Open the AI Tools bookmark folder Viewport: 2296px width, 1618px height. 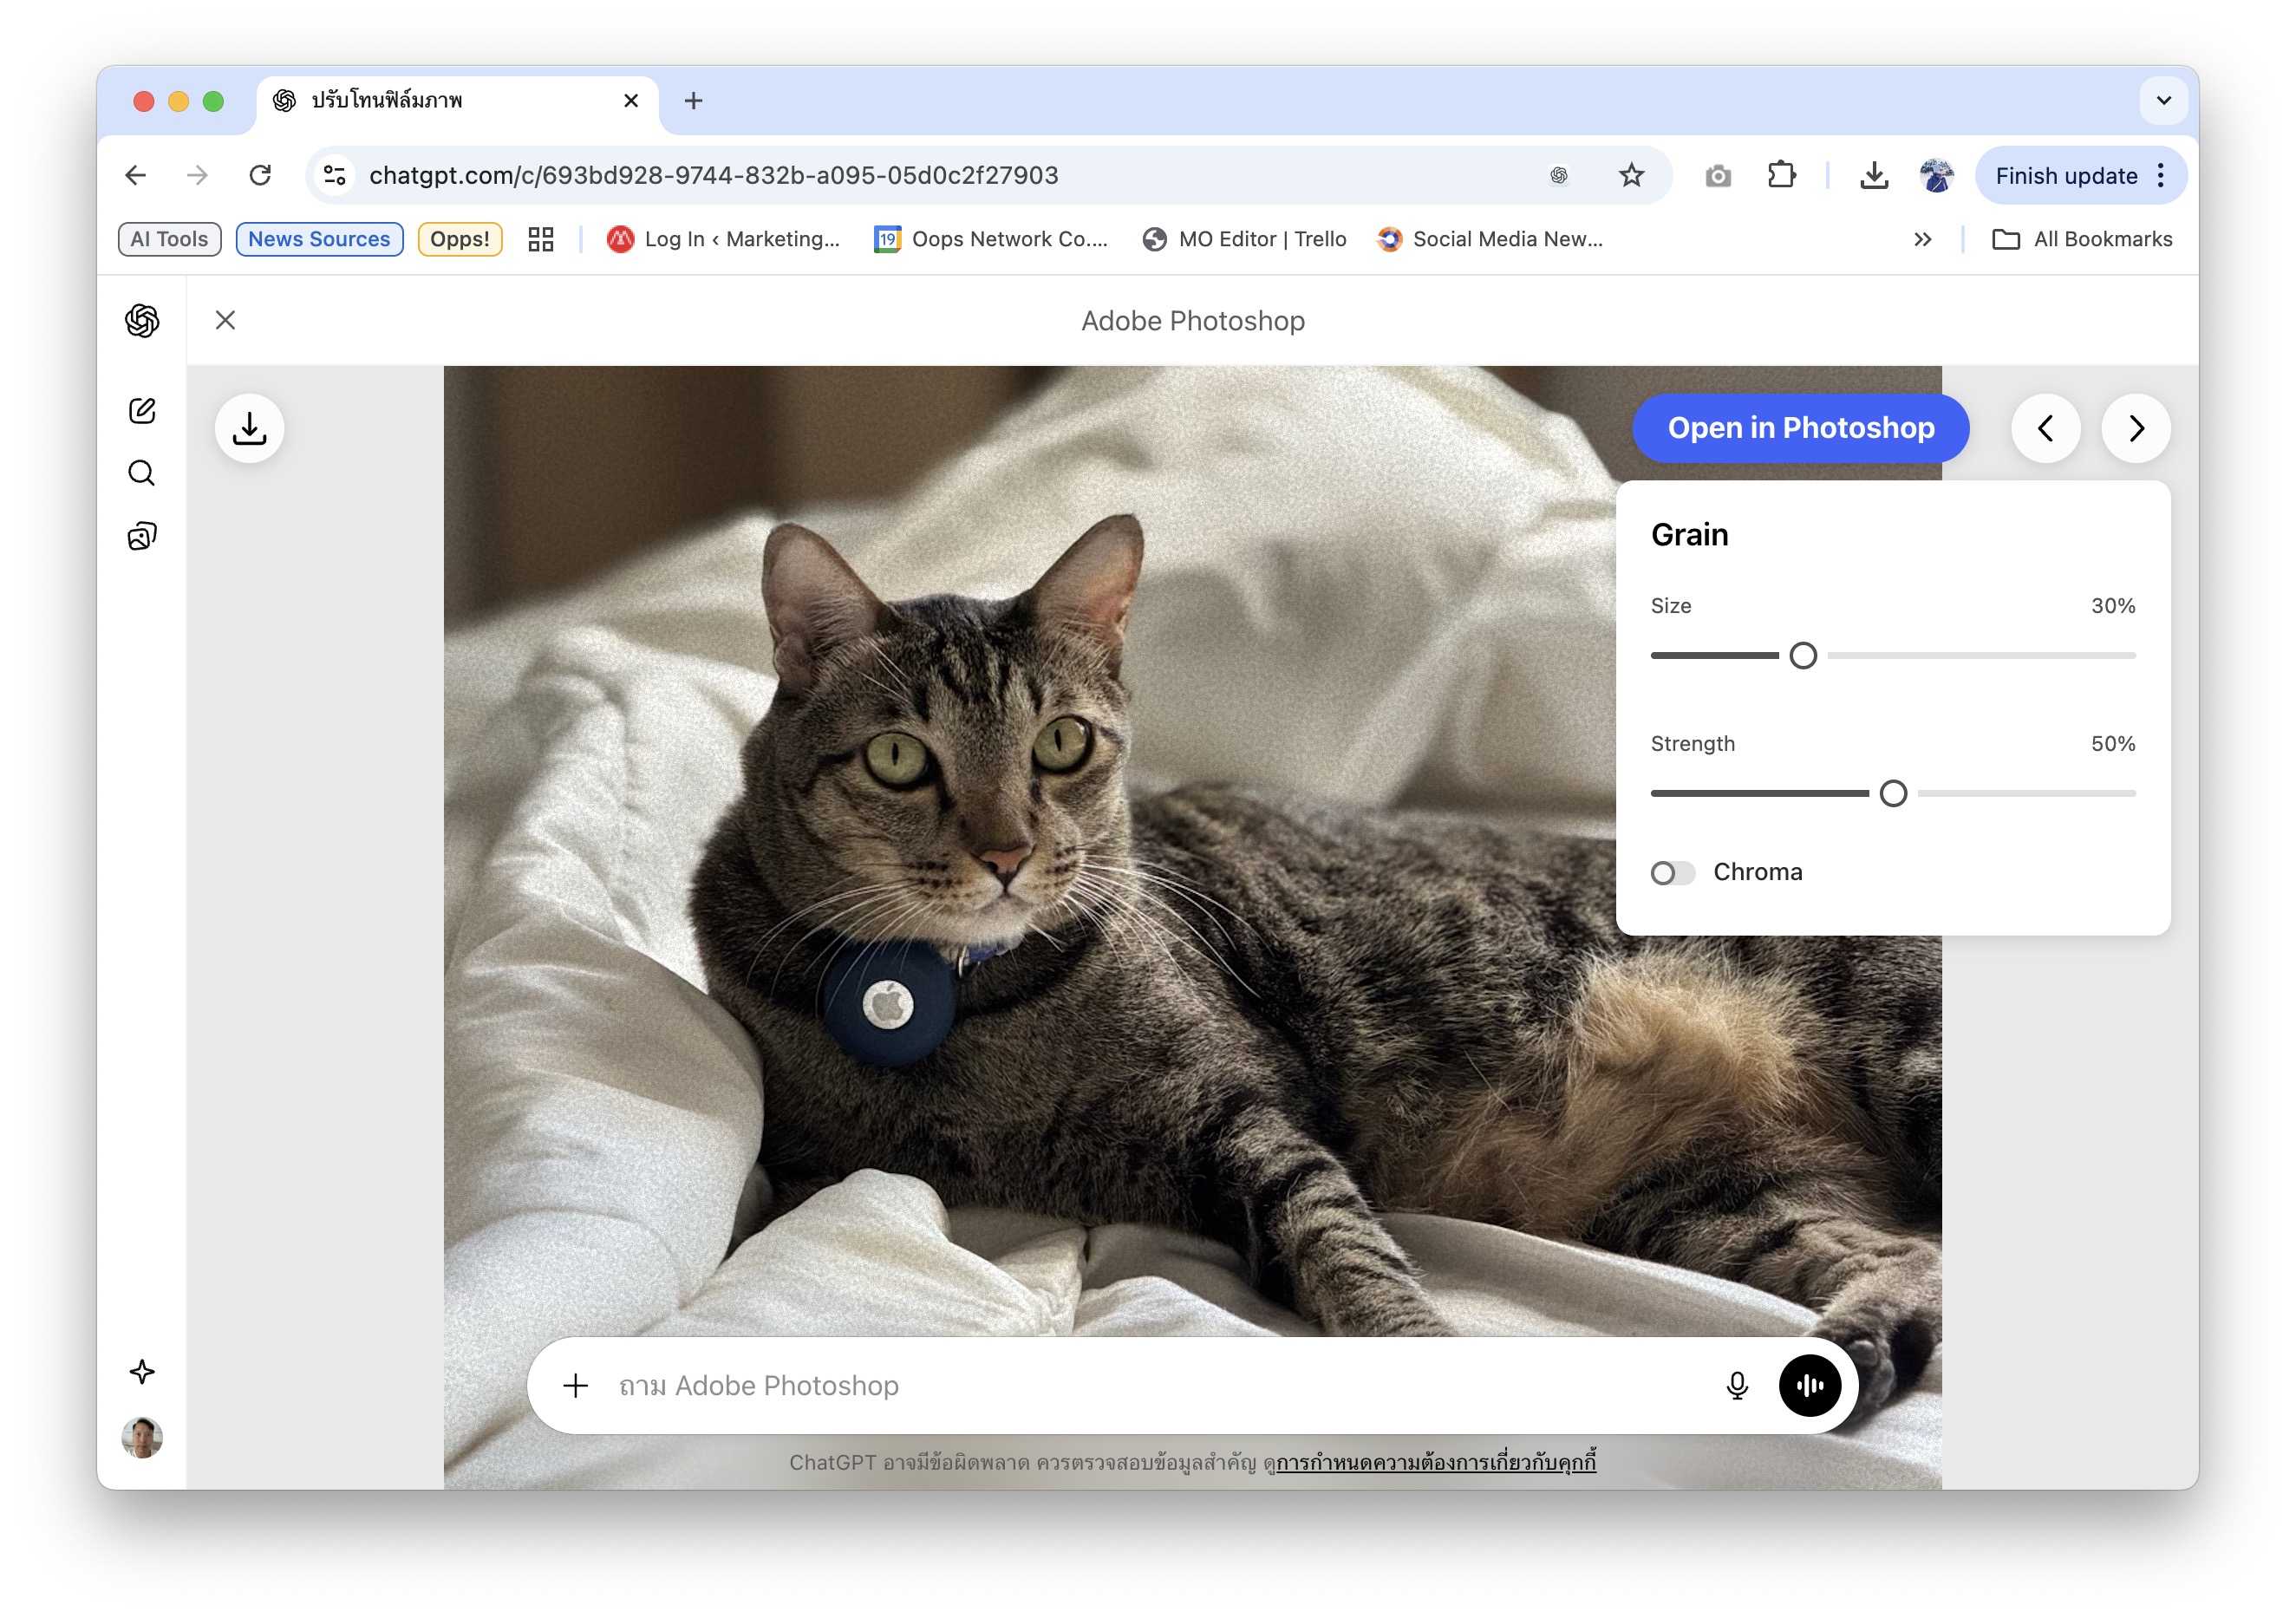(169, 239)
